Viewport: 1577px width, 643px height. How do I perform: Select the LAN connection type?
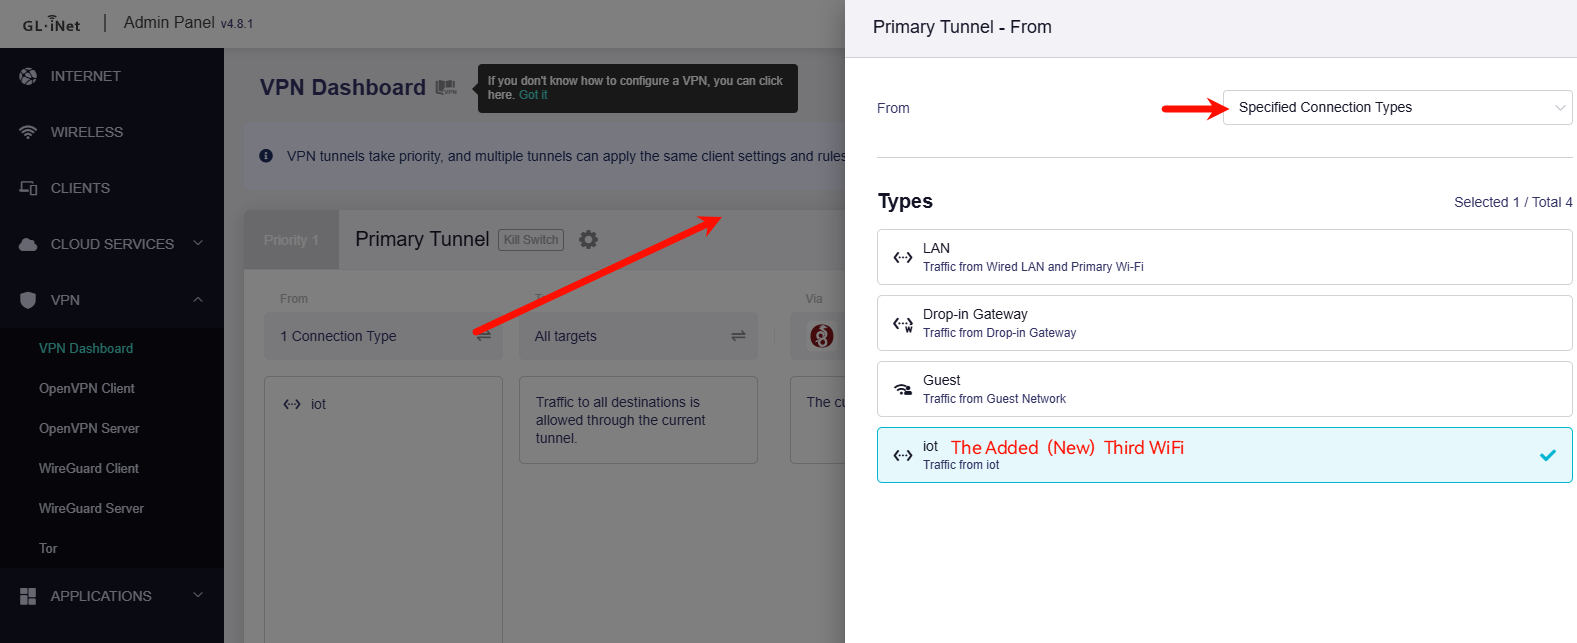1224,257
